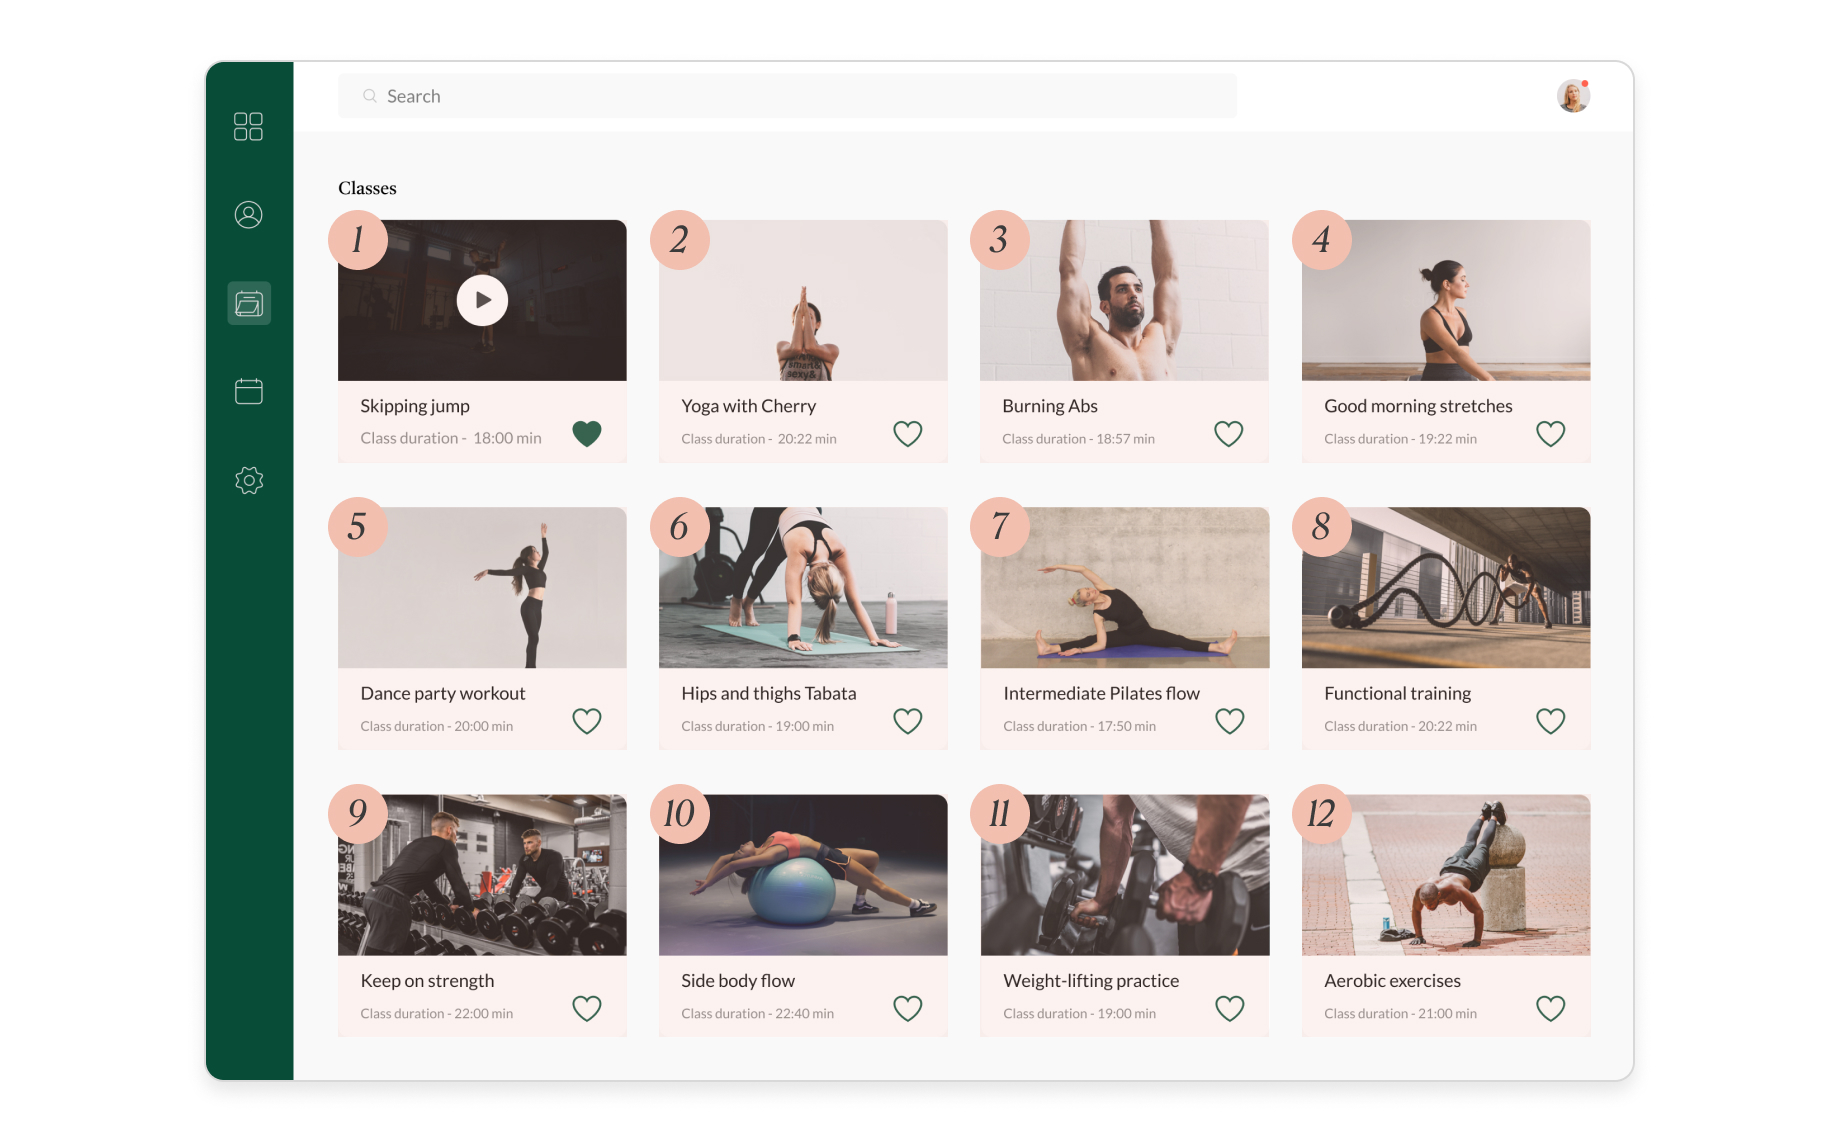1840x1142 pixels.
Task: Type in the Search field
Action: [800, 96]
